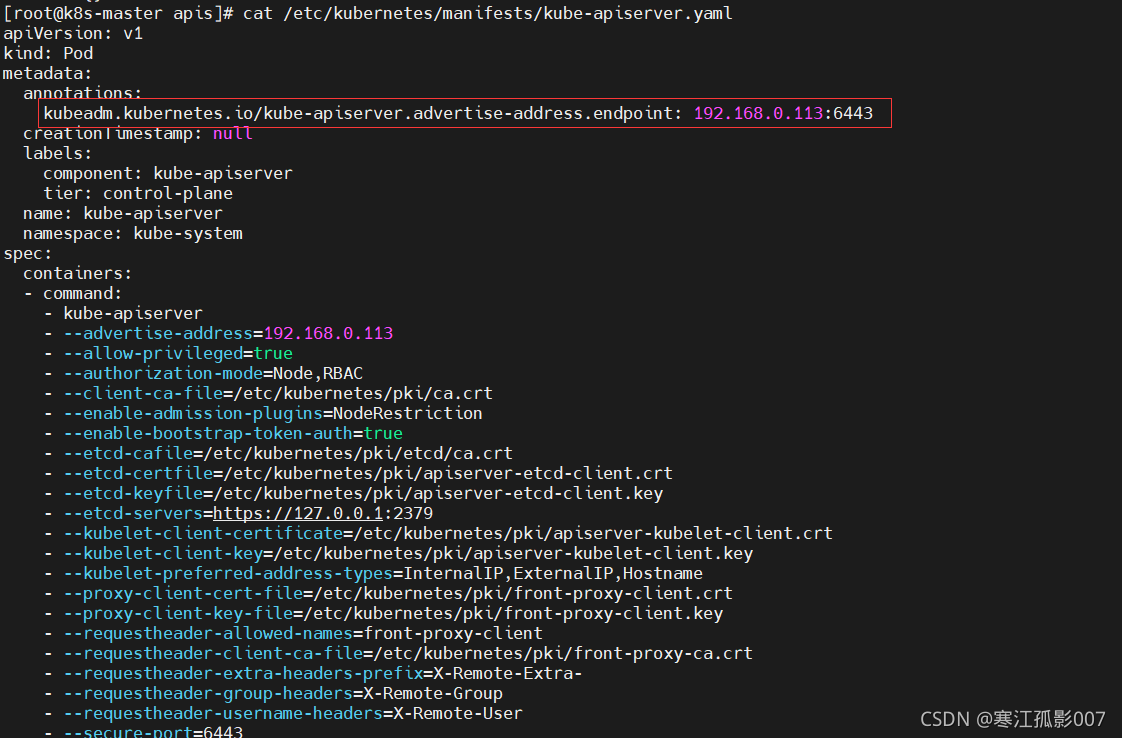This screenshot has height=738, width=1122.
Task: Click the 'spec:' line
Action: point(27,253)
